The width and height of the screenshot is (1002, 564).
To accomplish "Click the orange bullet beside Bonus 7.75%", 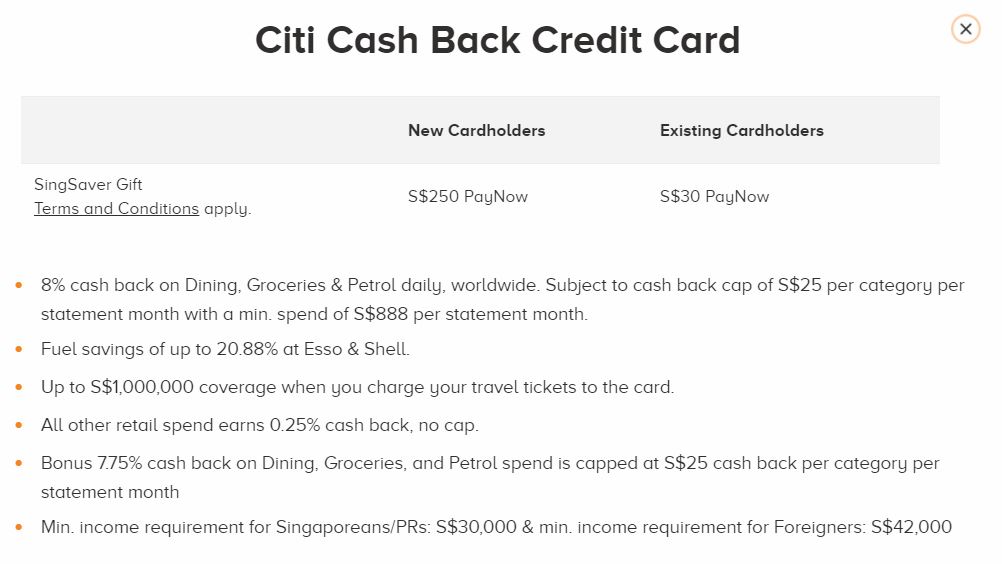I will click(x=19, y=464).
